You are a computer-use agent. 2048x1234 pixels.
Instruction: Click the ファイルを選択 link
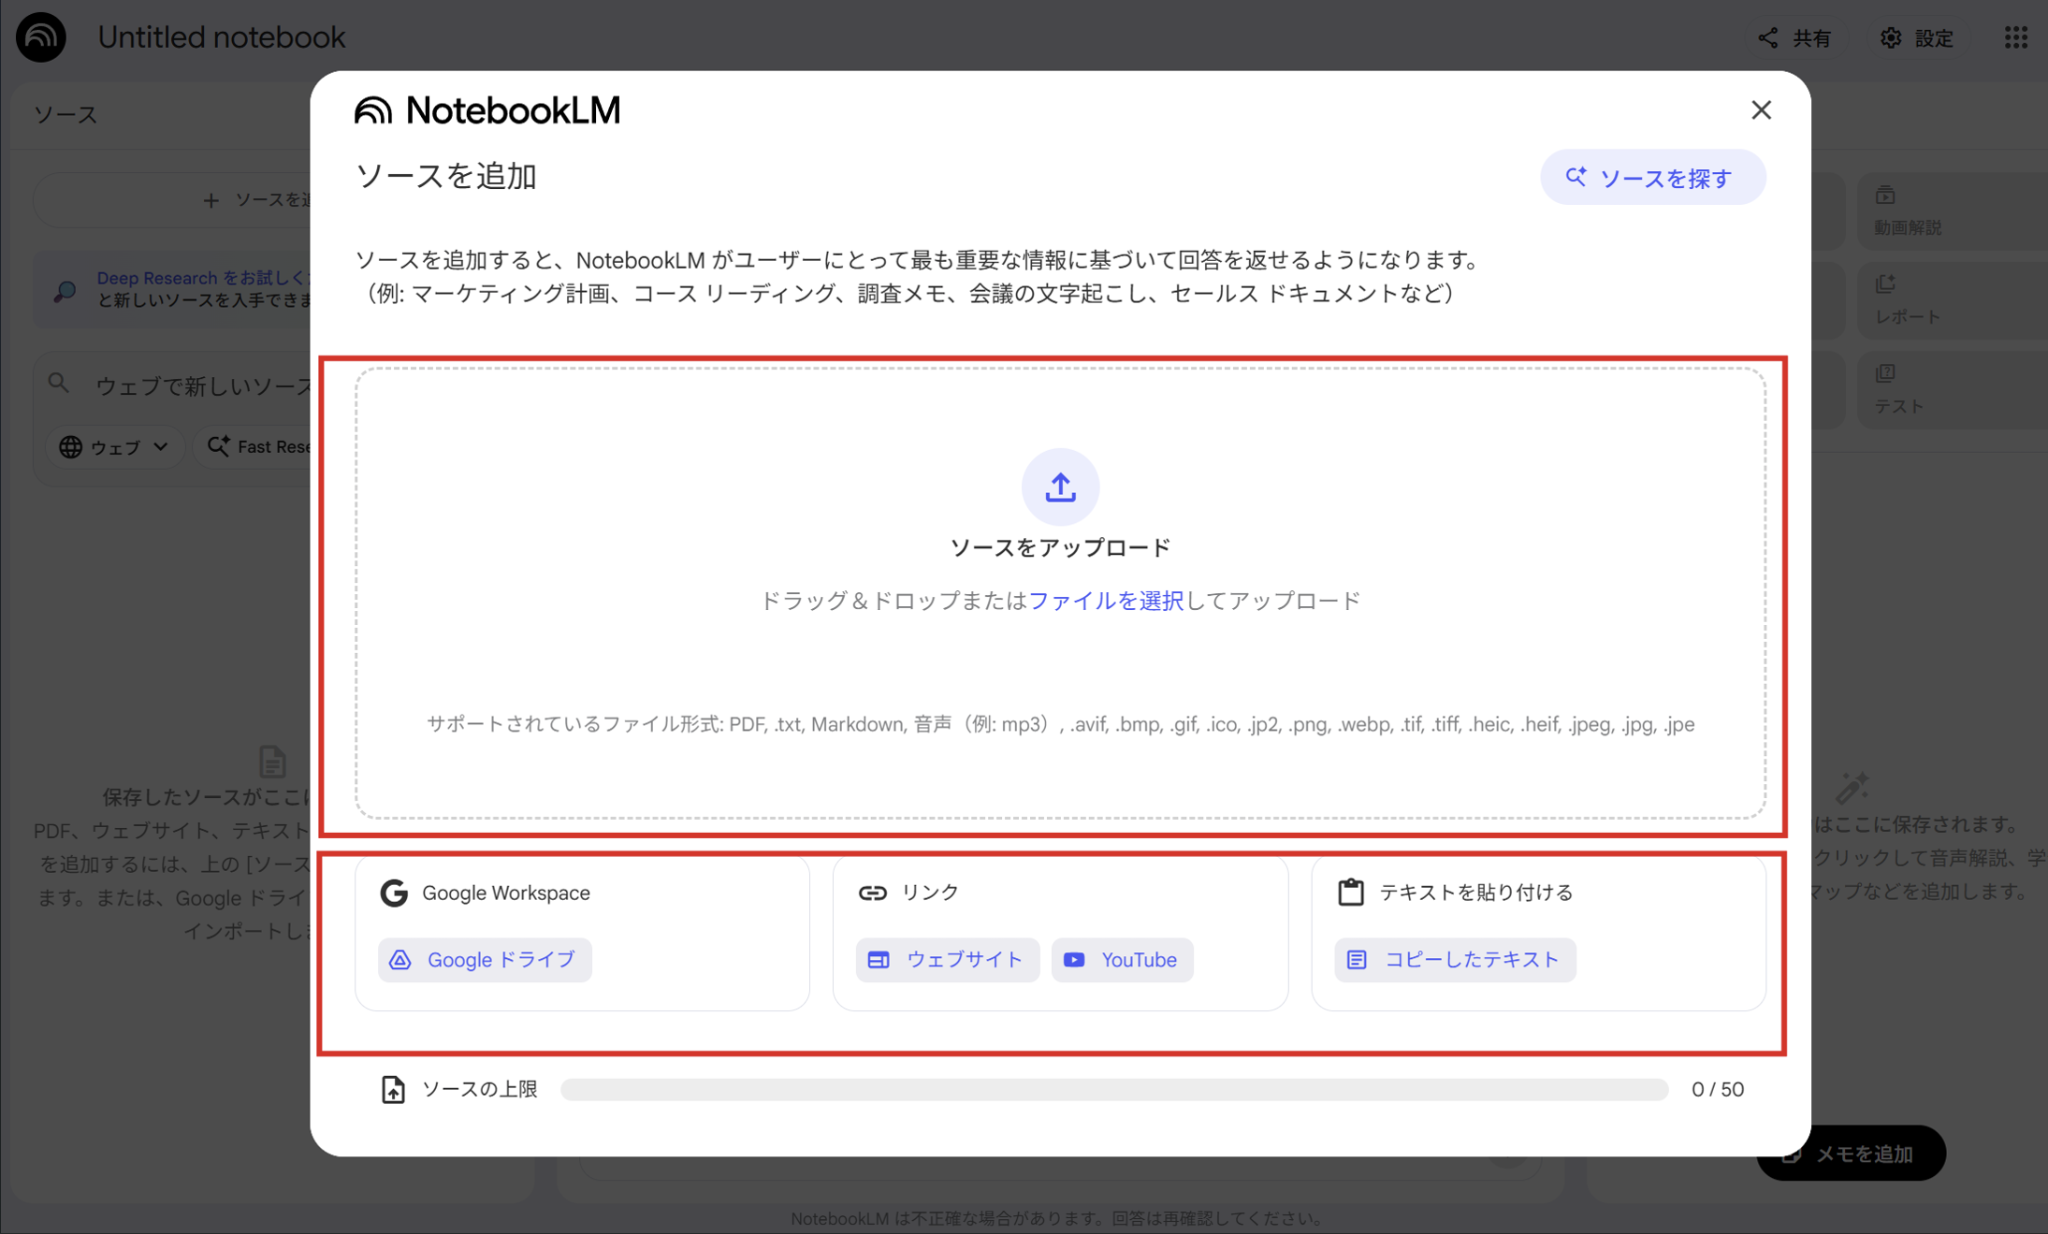[x=1106, y=600]
